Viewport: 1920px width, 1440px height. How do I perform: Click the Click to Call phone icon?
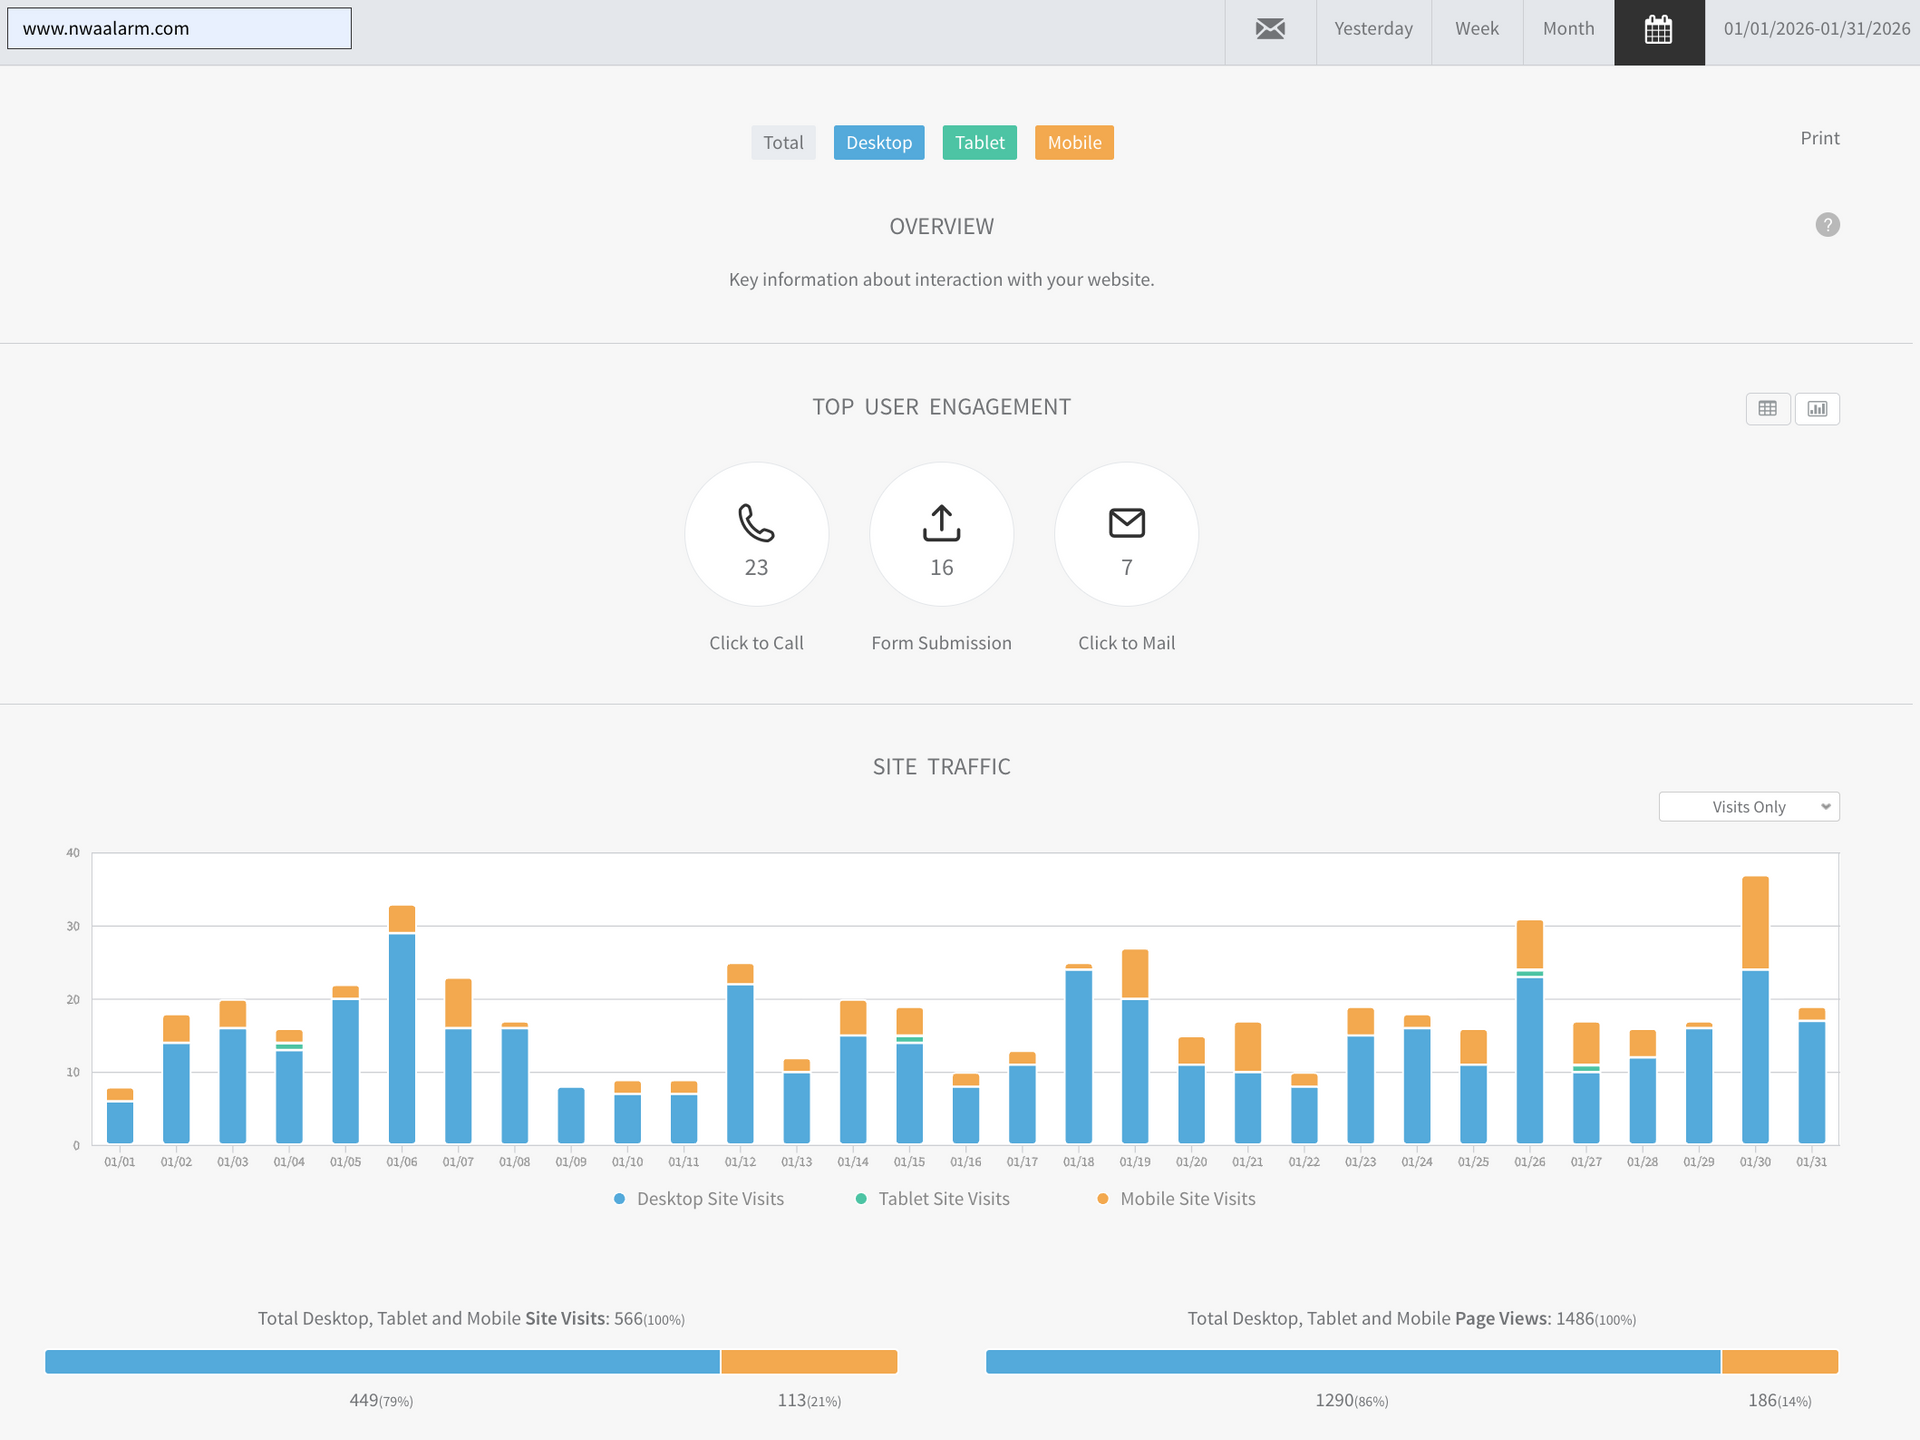pos(756,522)
